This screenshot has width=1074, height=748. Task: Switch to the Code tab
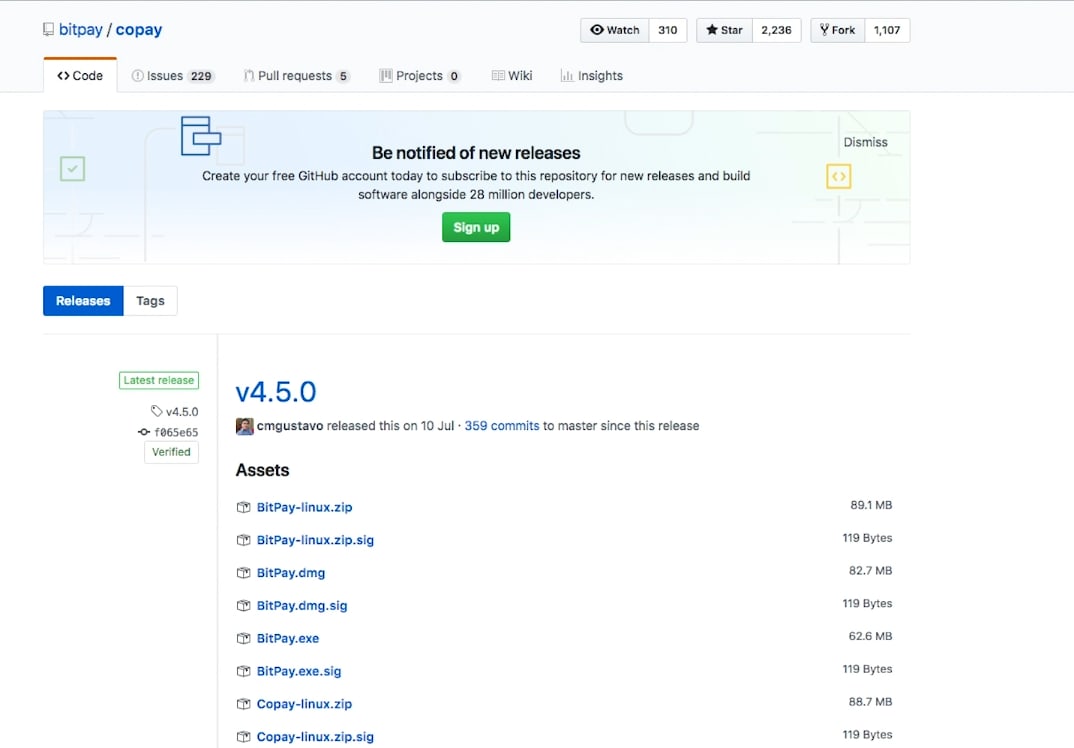point(80,75)
